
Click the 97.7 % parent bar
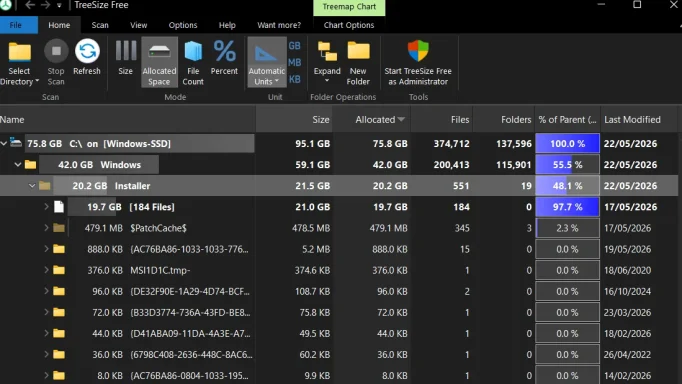[x=568, y=207]
